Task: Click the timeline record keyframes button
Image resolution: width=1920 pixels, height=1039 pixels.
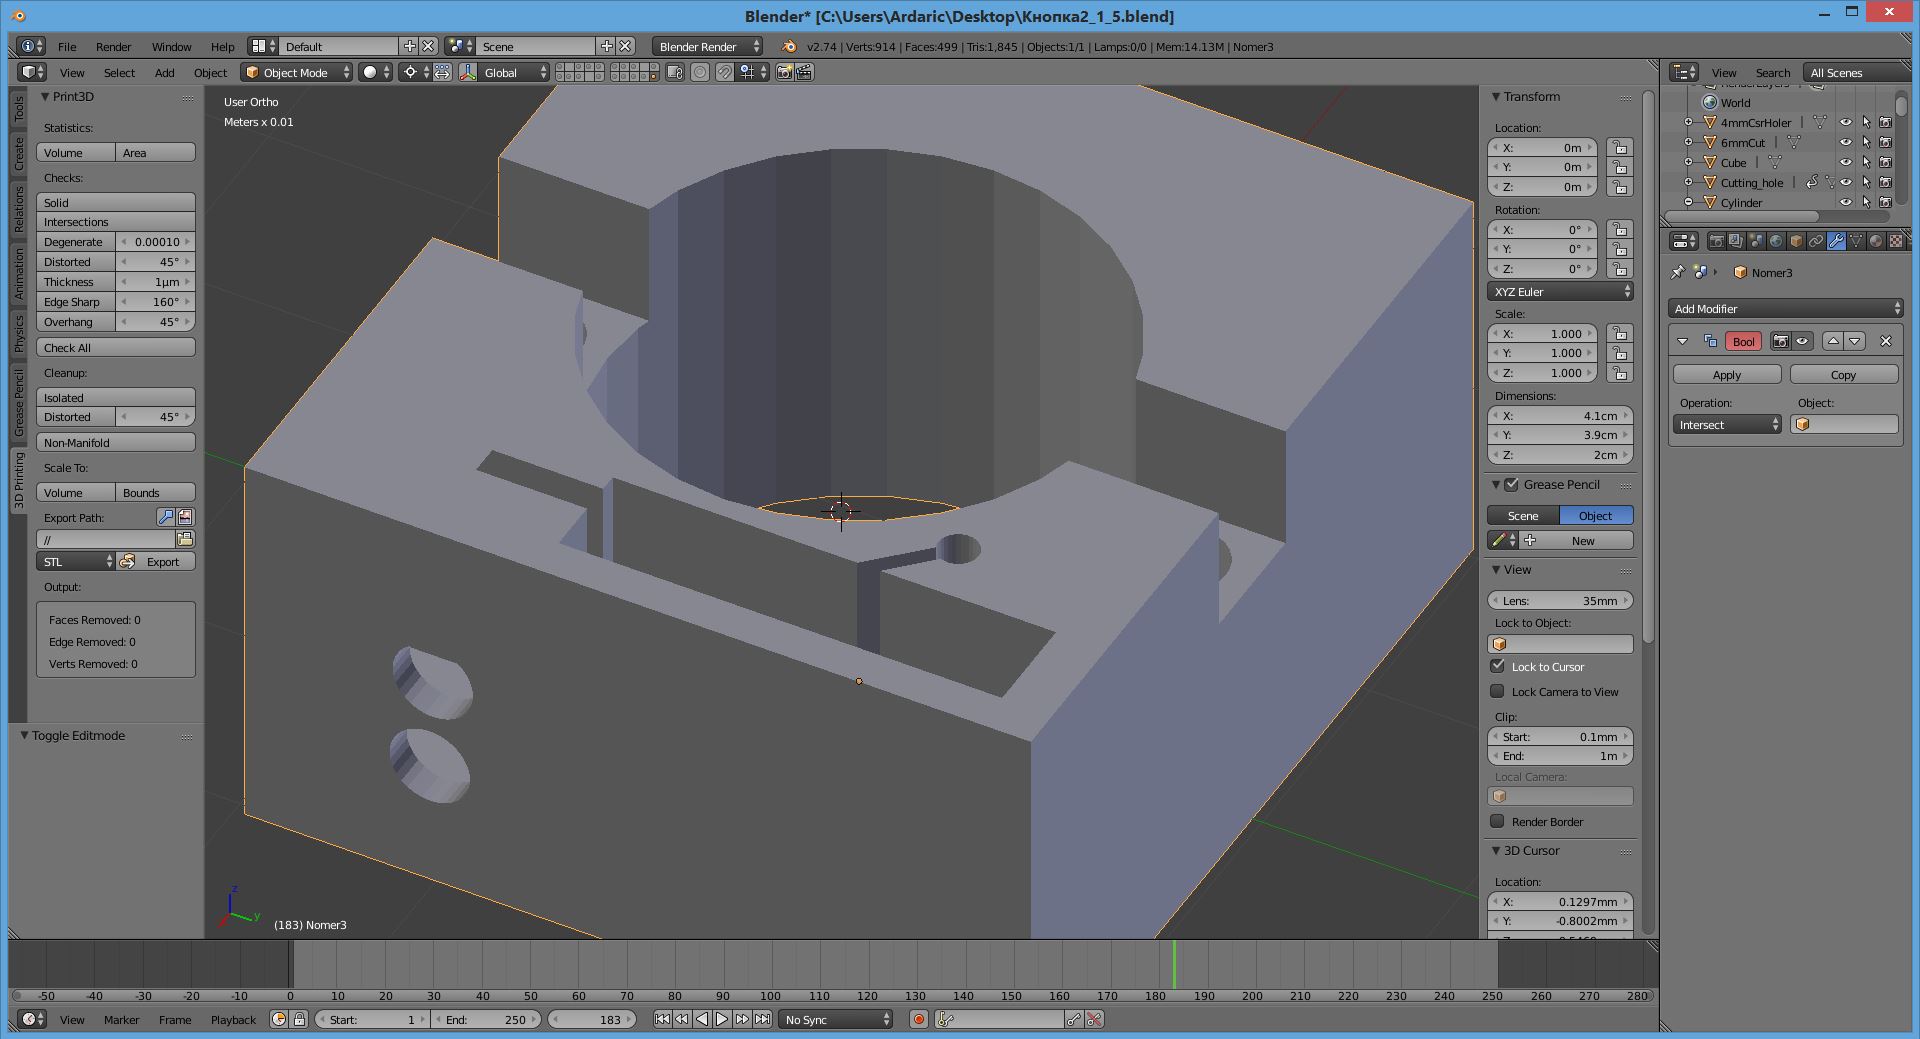Action: click(918, 1019)
